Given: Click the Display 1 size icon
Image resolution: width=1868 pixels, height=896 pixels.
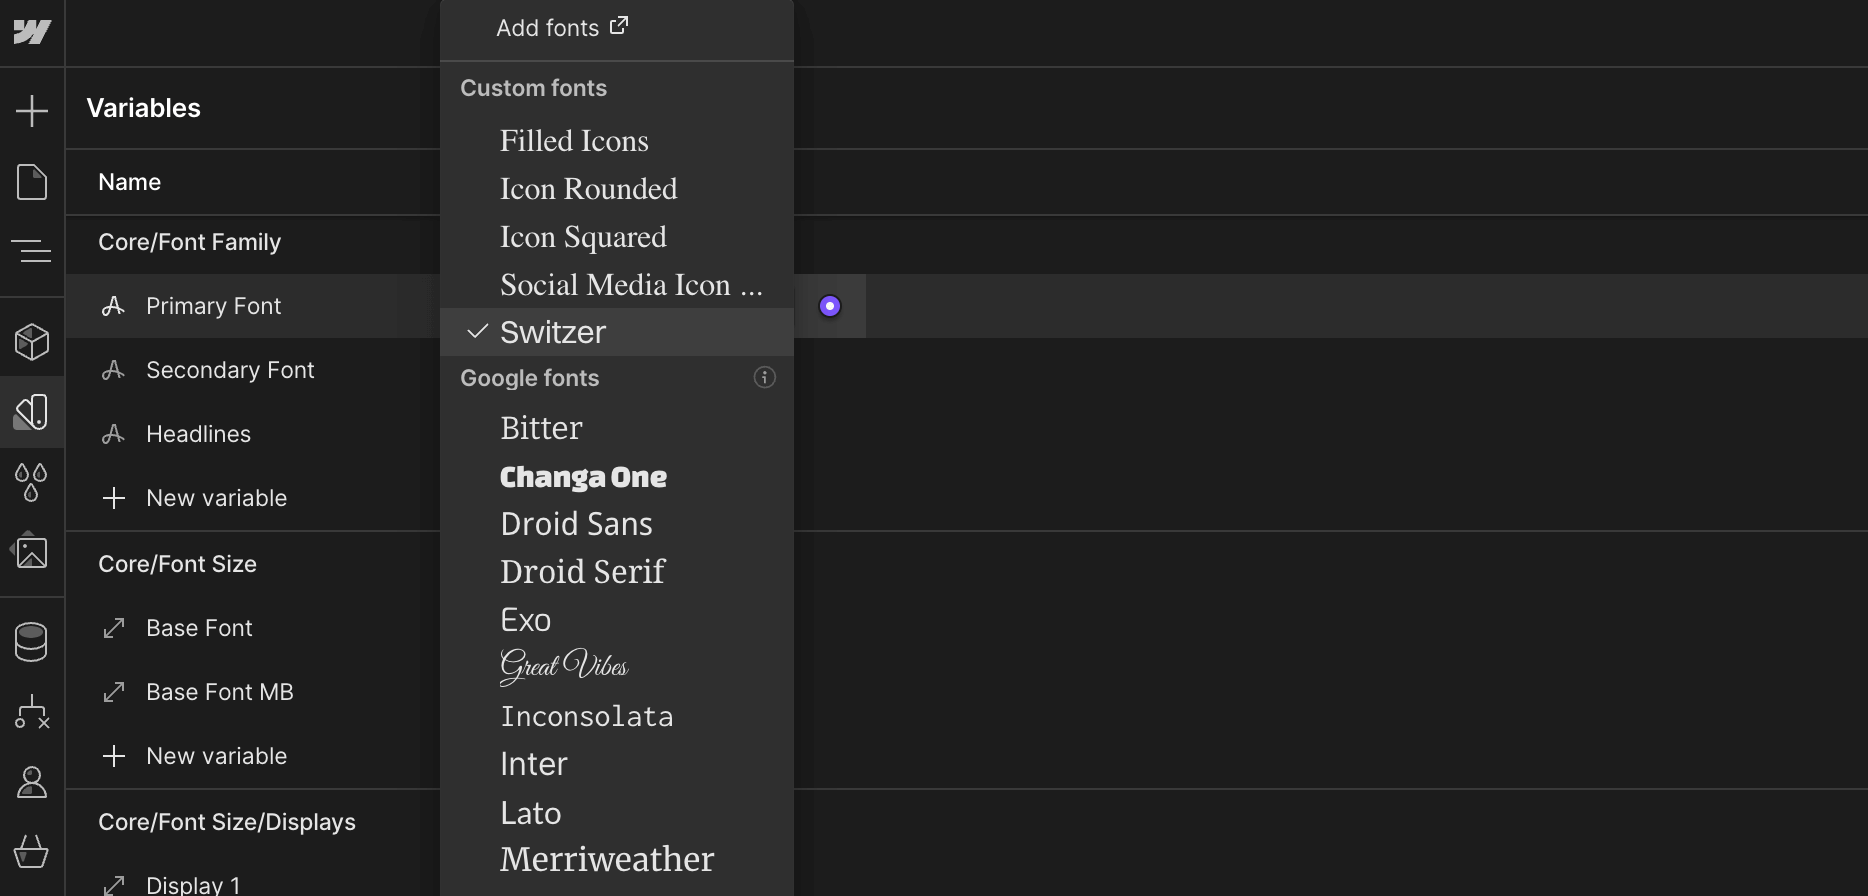Looking at the screenshot, I should click(x=114, y=885).
